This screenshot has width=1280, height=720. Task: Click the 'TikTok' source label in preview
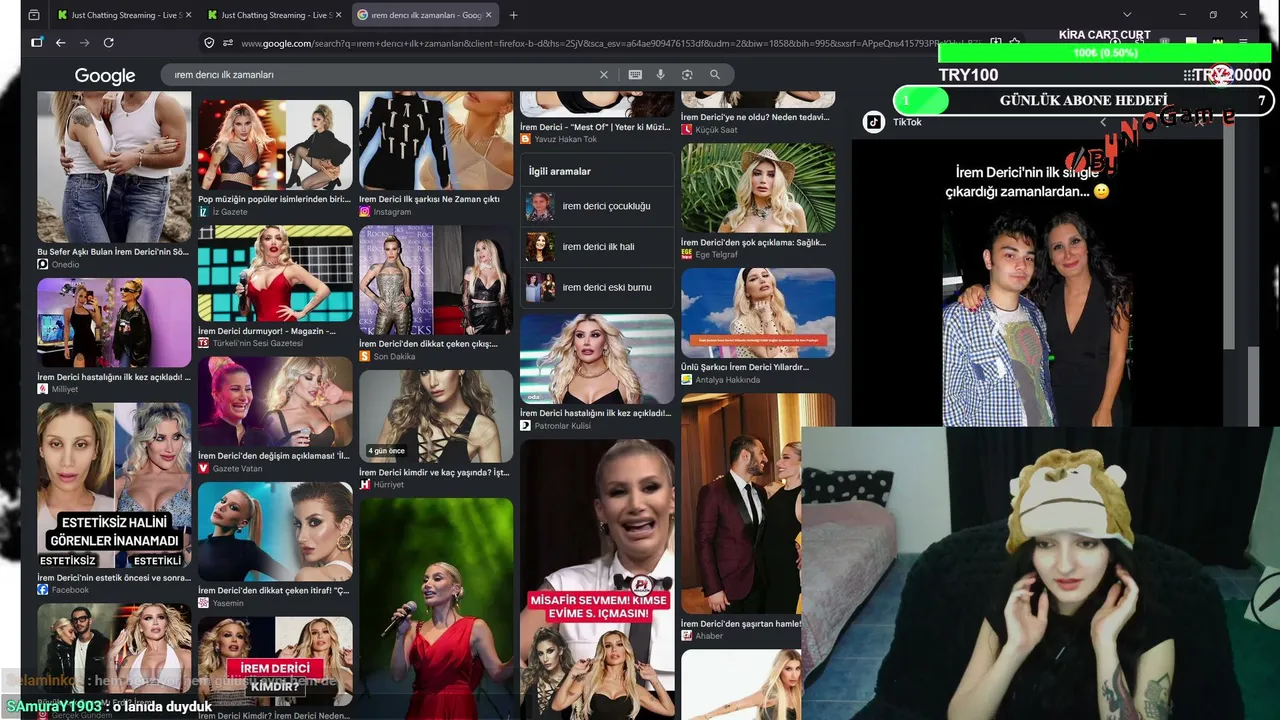907,122
